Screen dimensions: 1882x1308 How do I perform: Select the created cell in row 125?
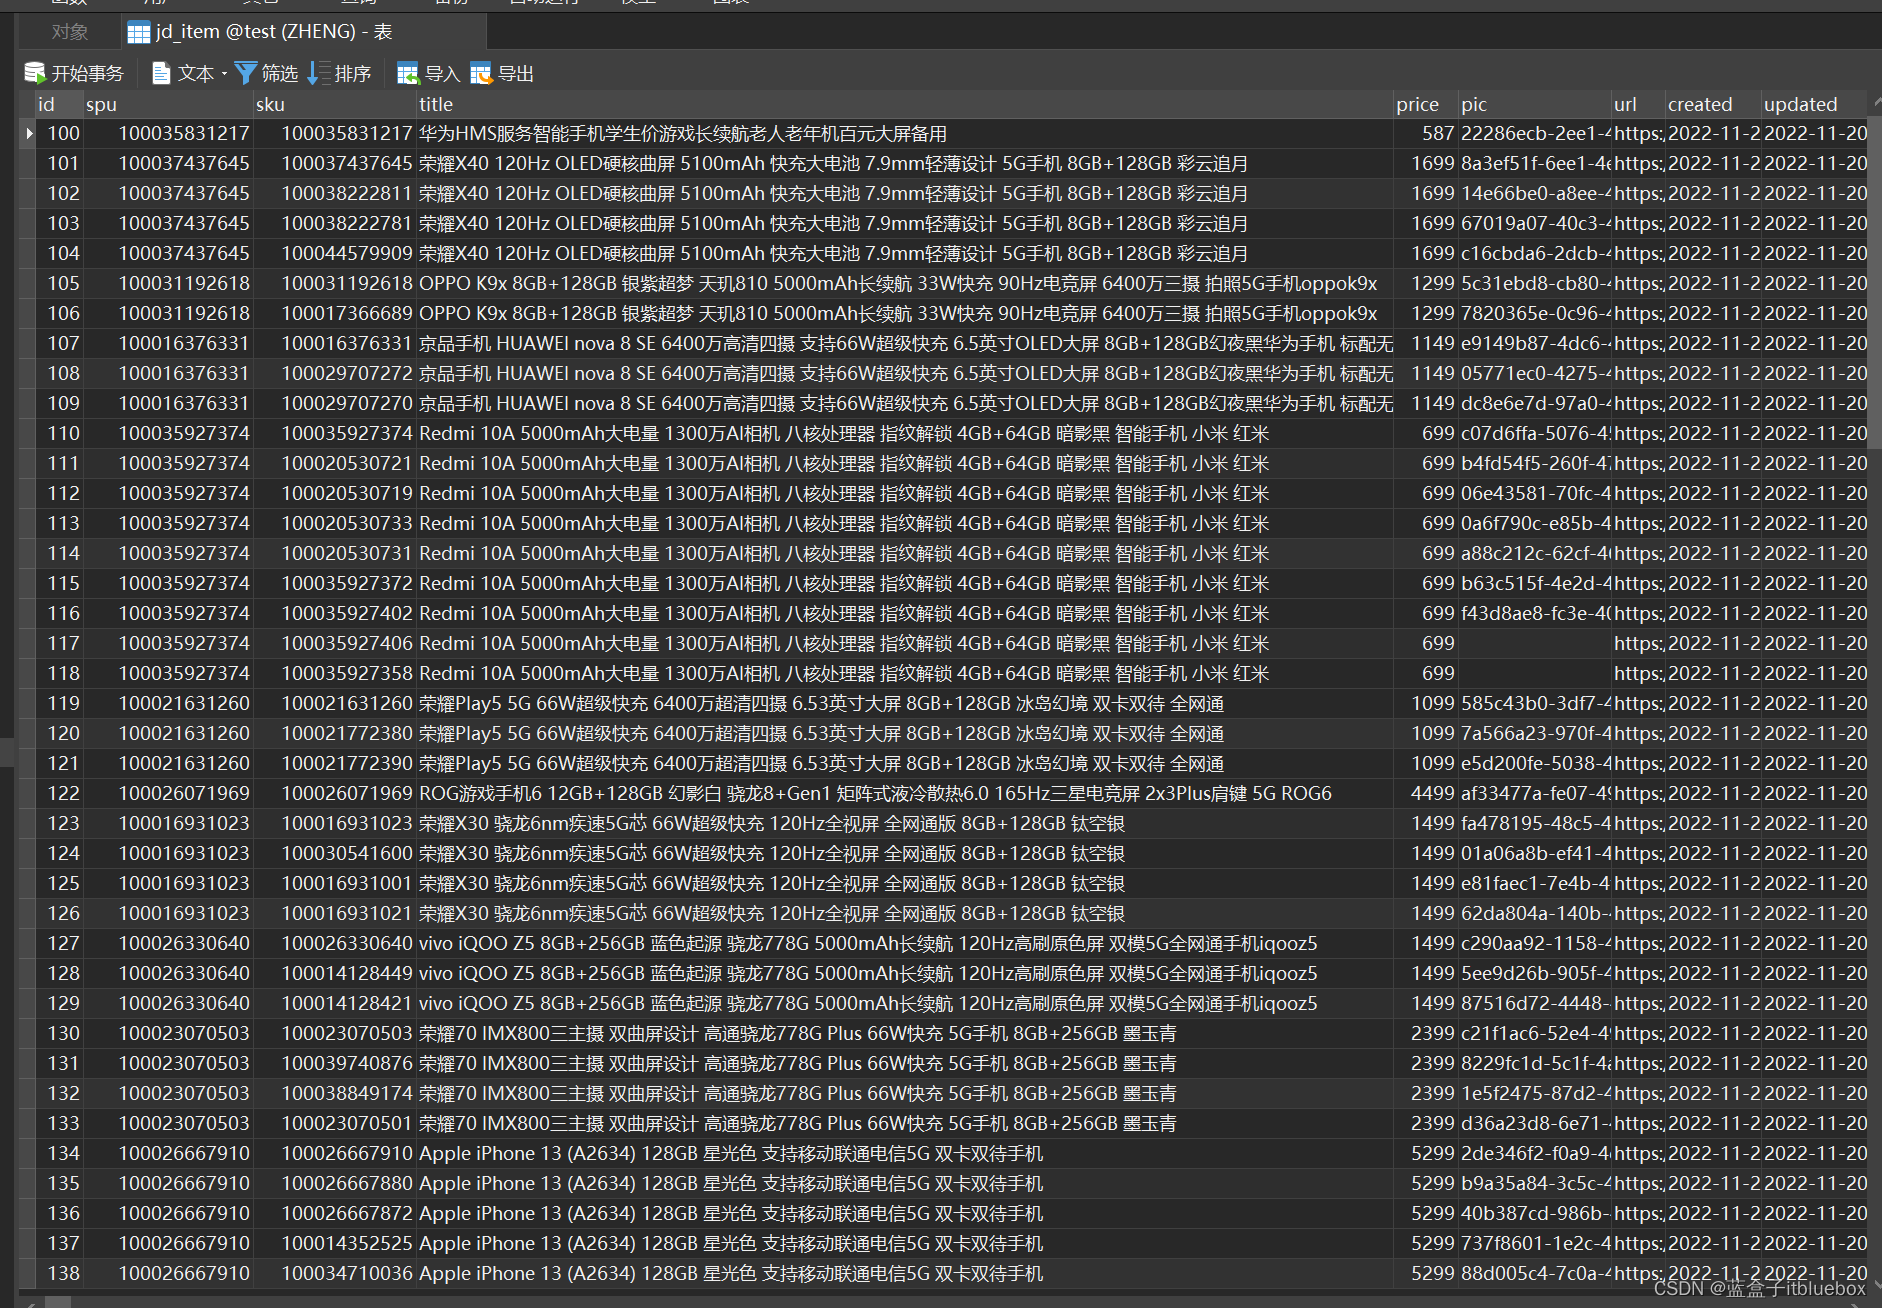[x=1713, y=883]
